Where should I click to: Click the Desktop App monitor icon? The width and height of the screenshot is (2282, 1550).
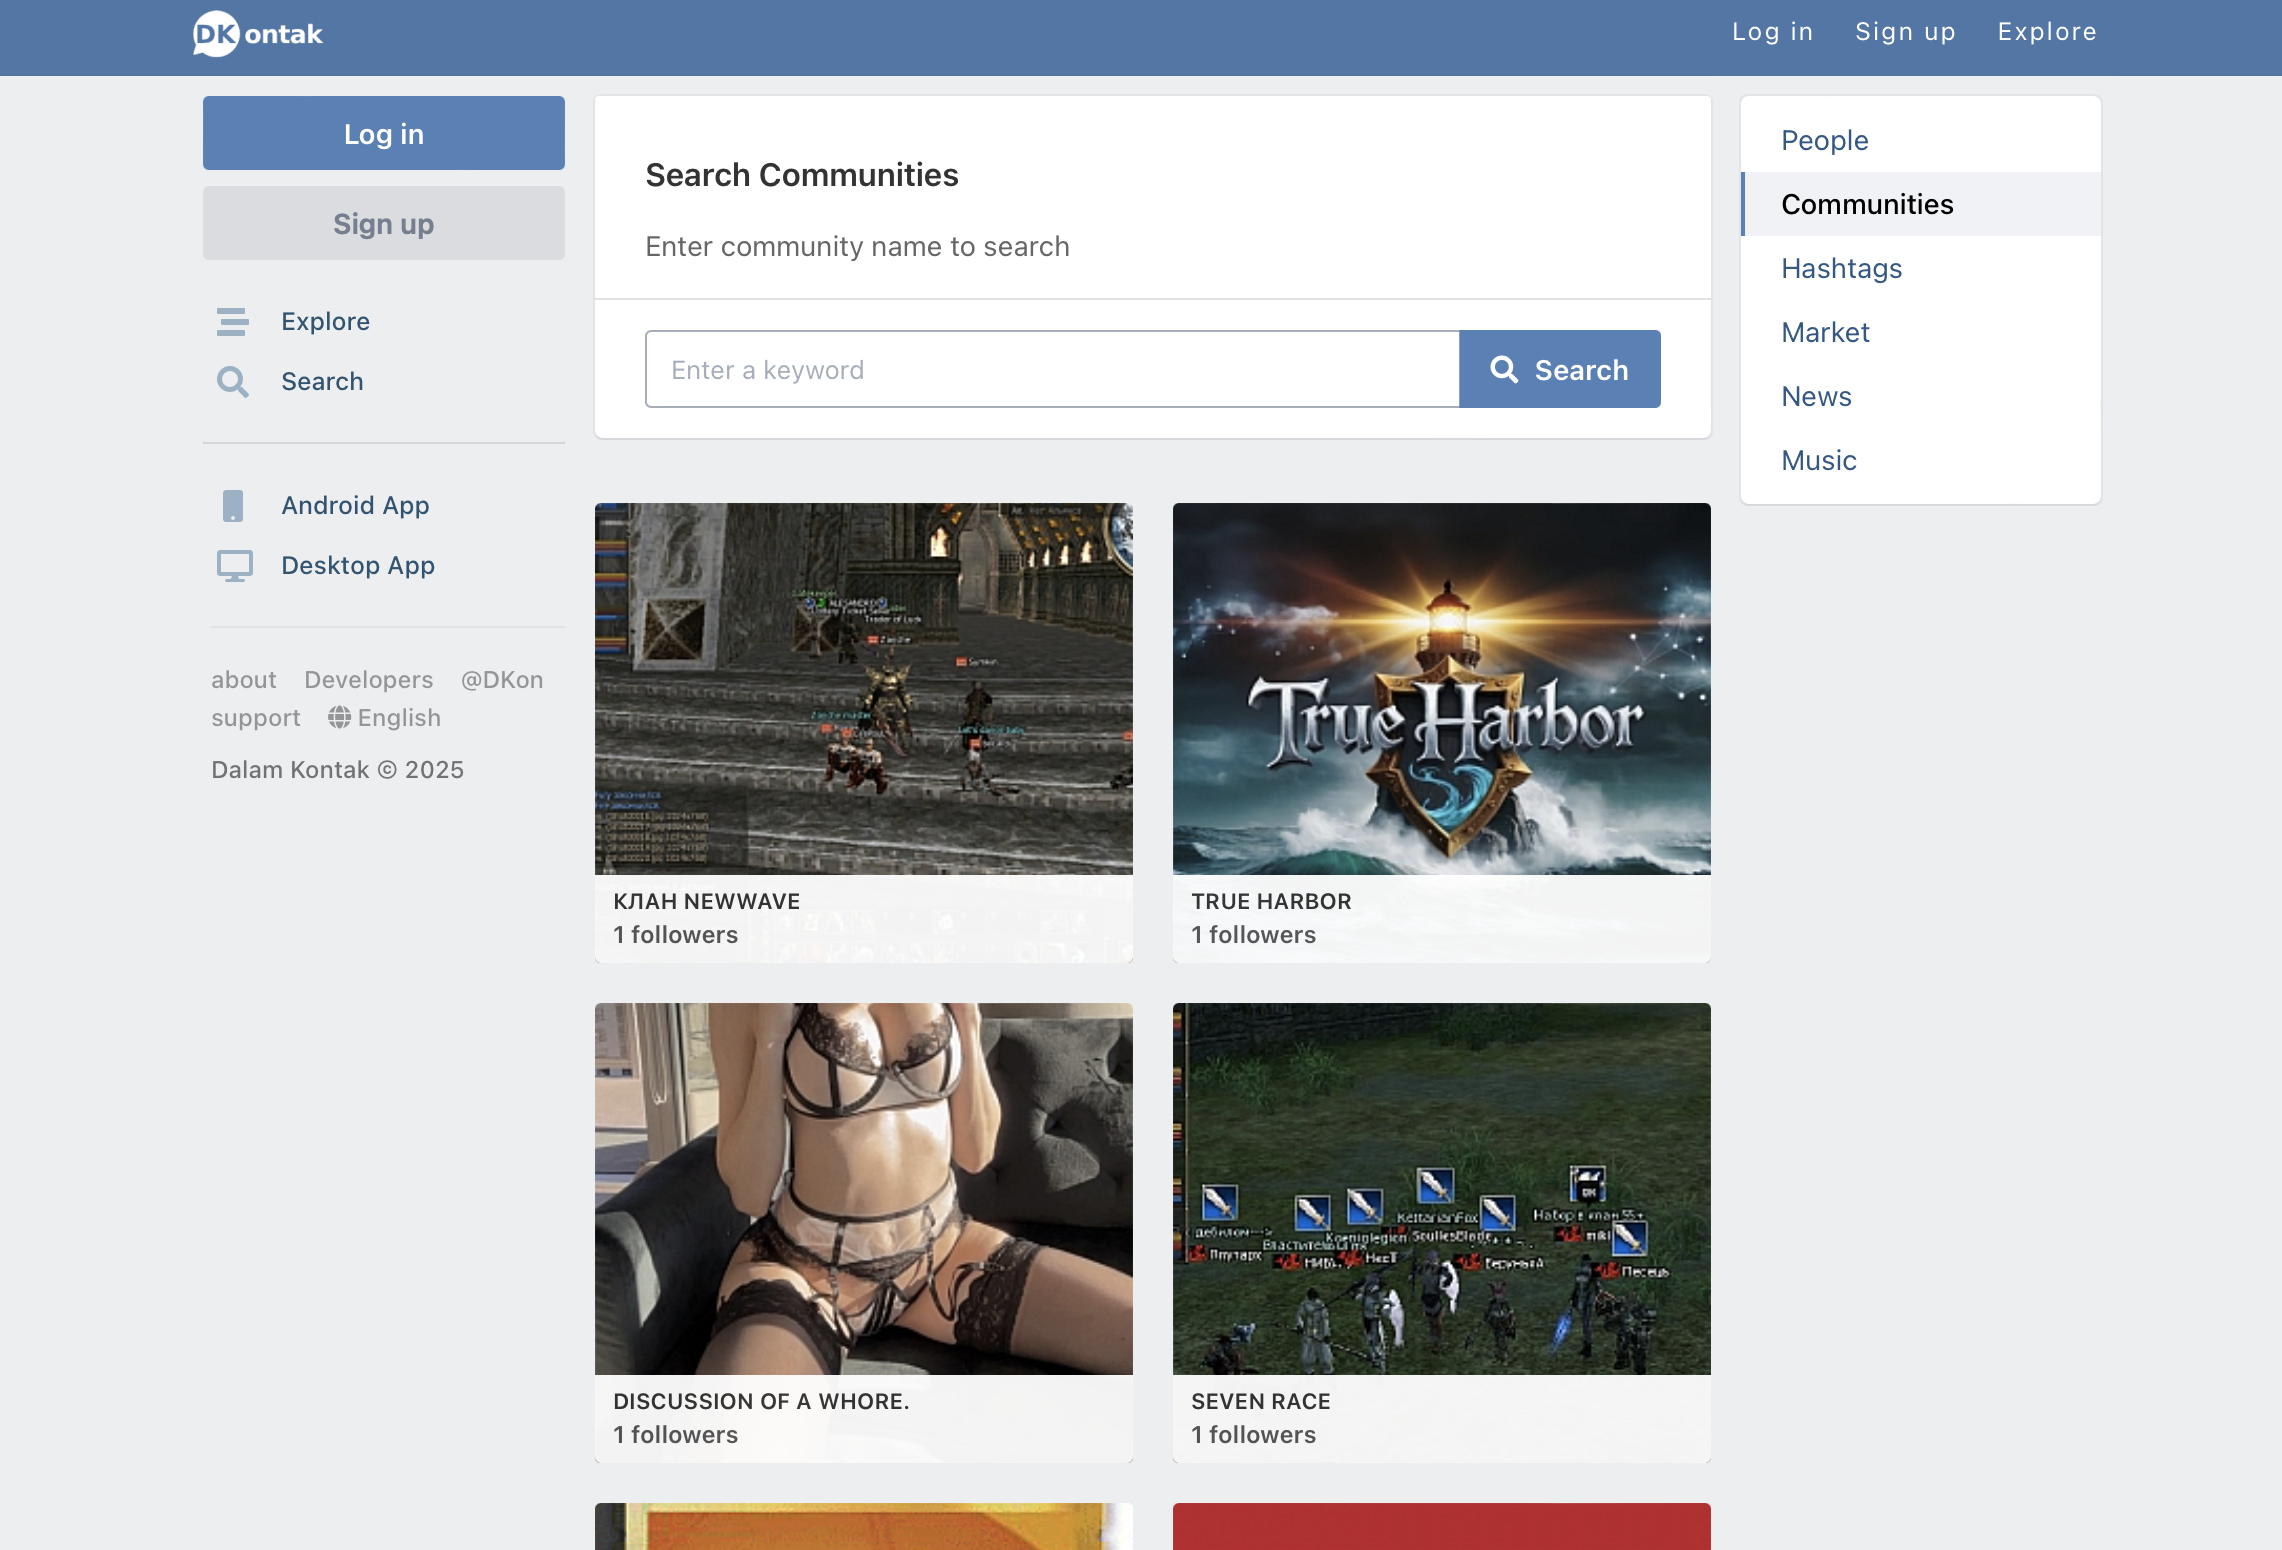[x=235, y=566]
